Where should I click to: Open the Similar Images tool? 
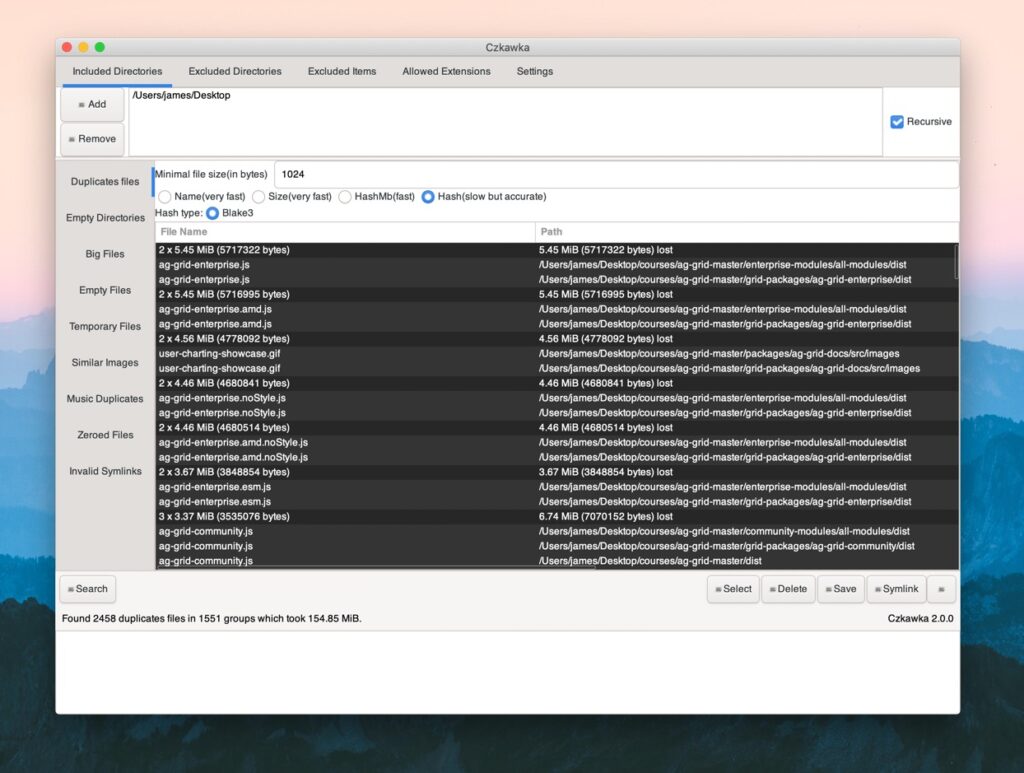coord(105,363)
